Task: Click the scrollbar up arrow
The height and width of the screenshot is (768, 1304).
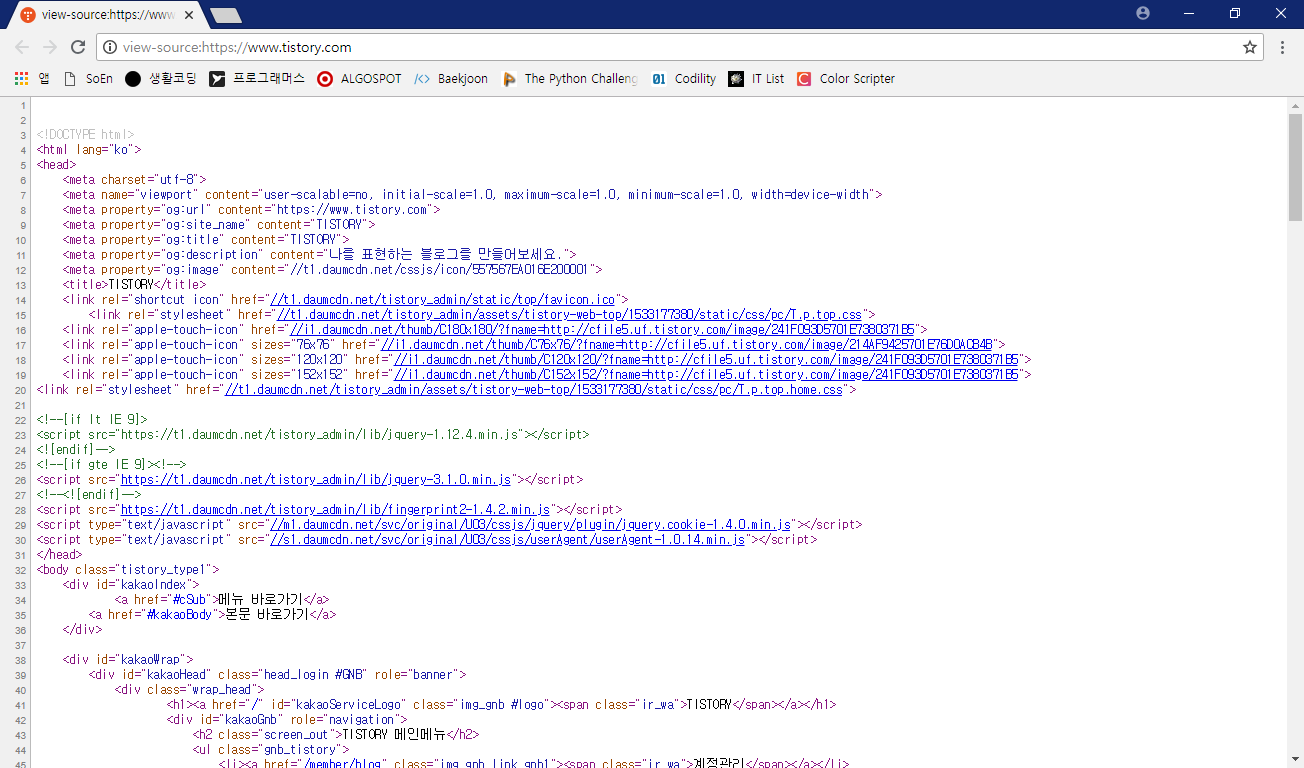Action: coord(1295,104)
